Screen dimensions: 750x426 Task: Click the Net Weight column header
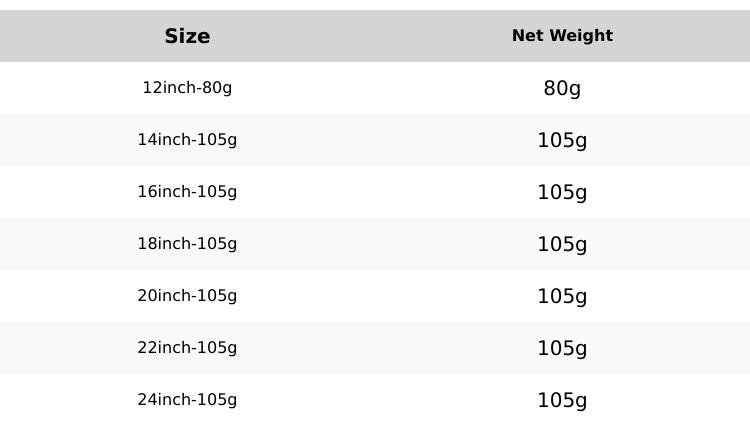tap(562, 36)
